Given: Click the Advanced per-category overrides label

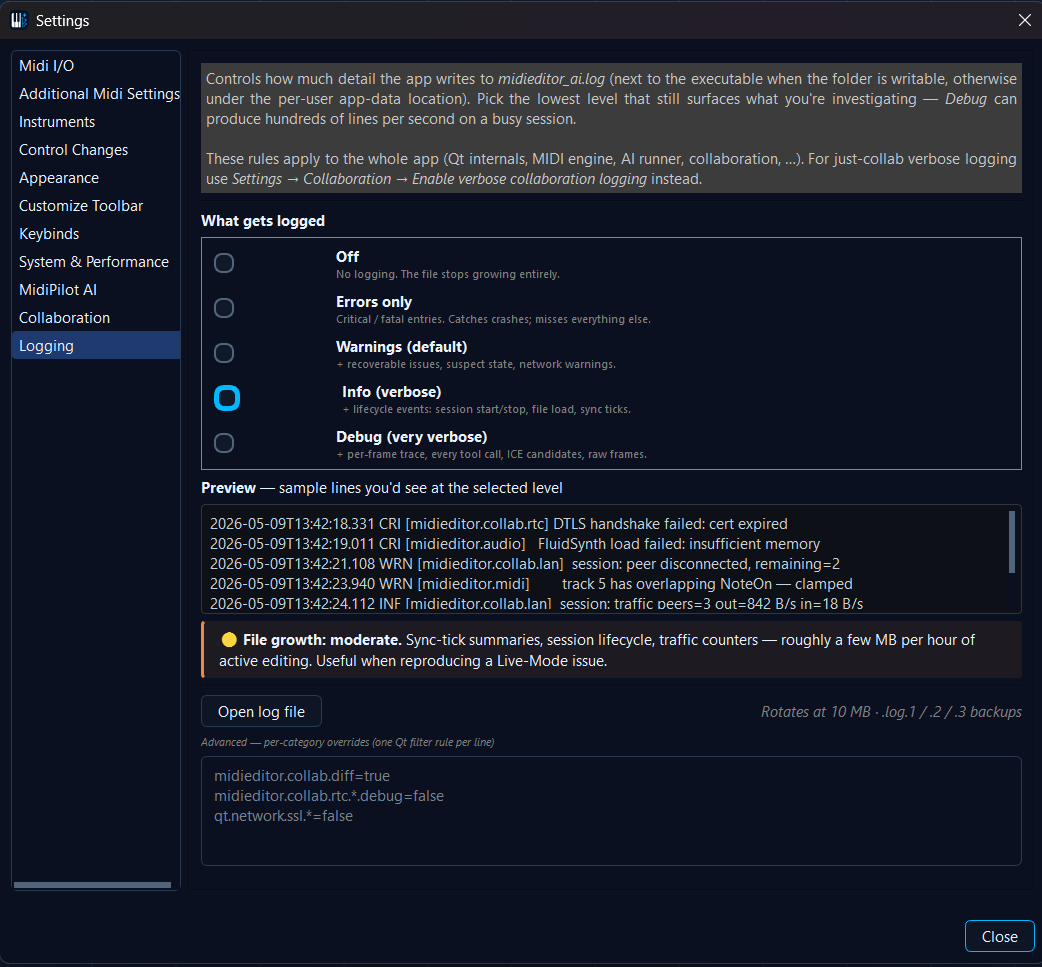Looking at the screenshot, I should pos(348,742).
